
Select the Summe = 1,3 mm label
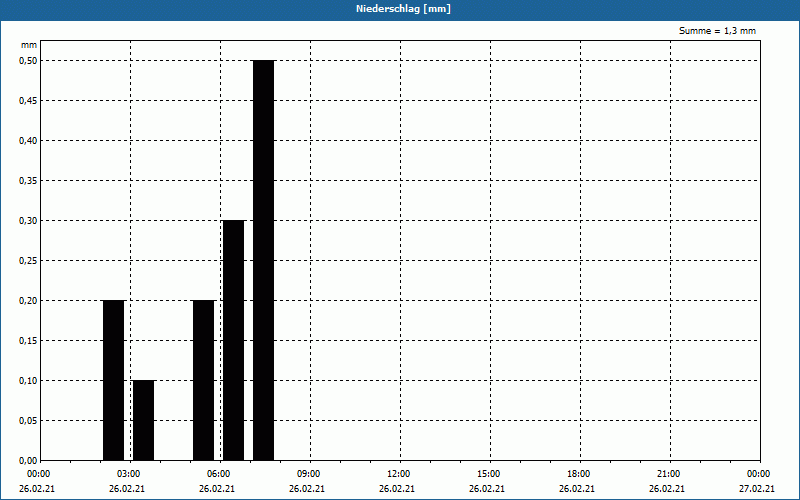pos(717,31)
